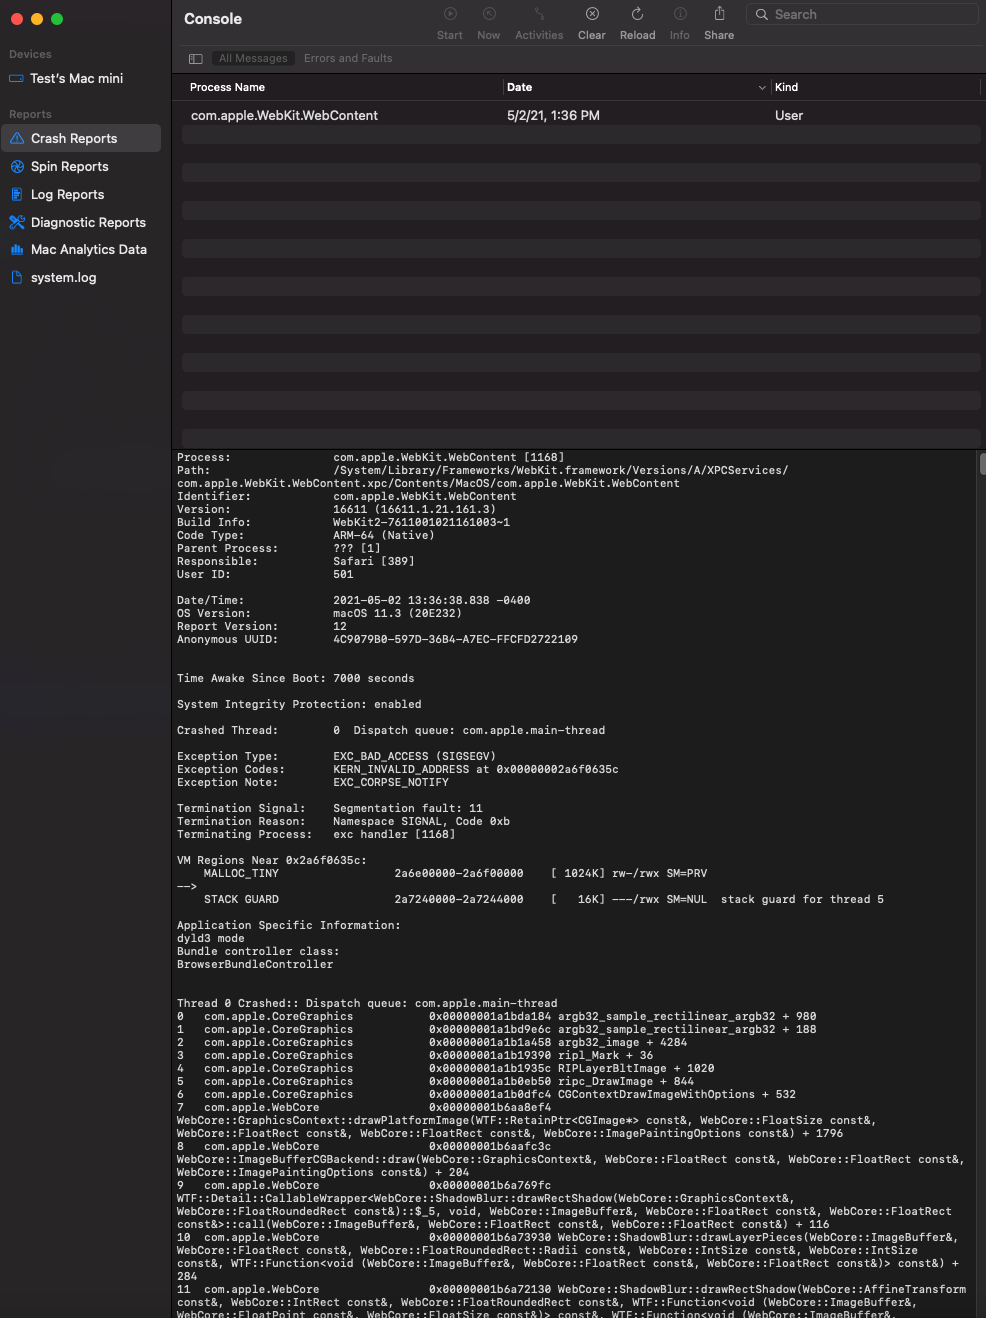Minimize the Console window
Viewport: 986px width, 1318px height.
point(37,19)
